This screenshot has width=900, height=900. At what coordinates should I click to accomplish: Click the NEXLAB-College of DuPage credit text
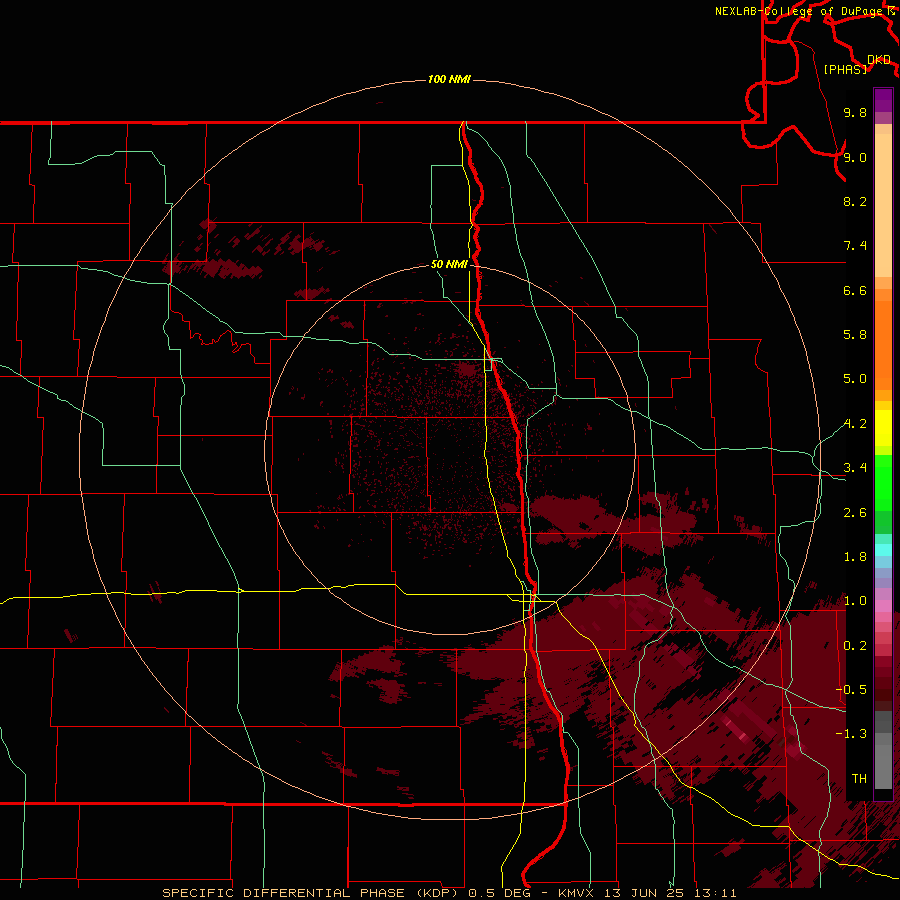click(798, 11)
